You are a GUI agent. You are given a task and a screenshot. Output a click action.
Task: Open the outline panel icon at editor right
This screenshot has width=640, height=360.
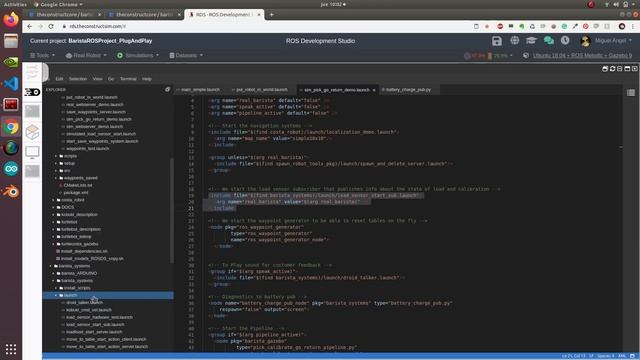click(x=631, y=93)
